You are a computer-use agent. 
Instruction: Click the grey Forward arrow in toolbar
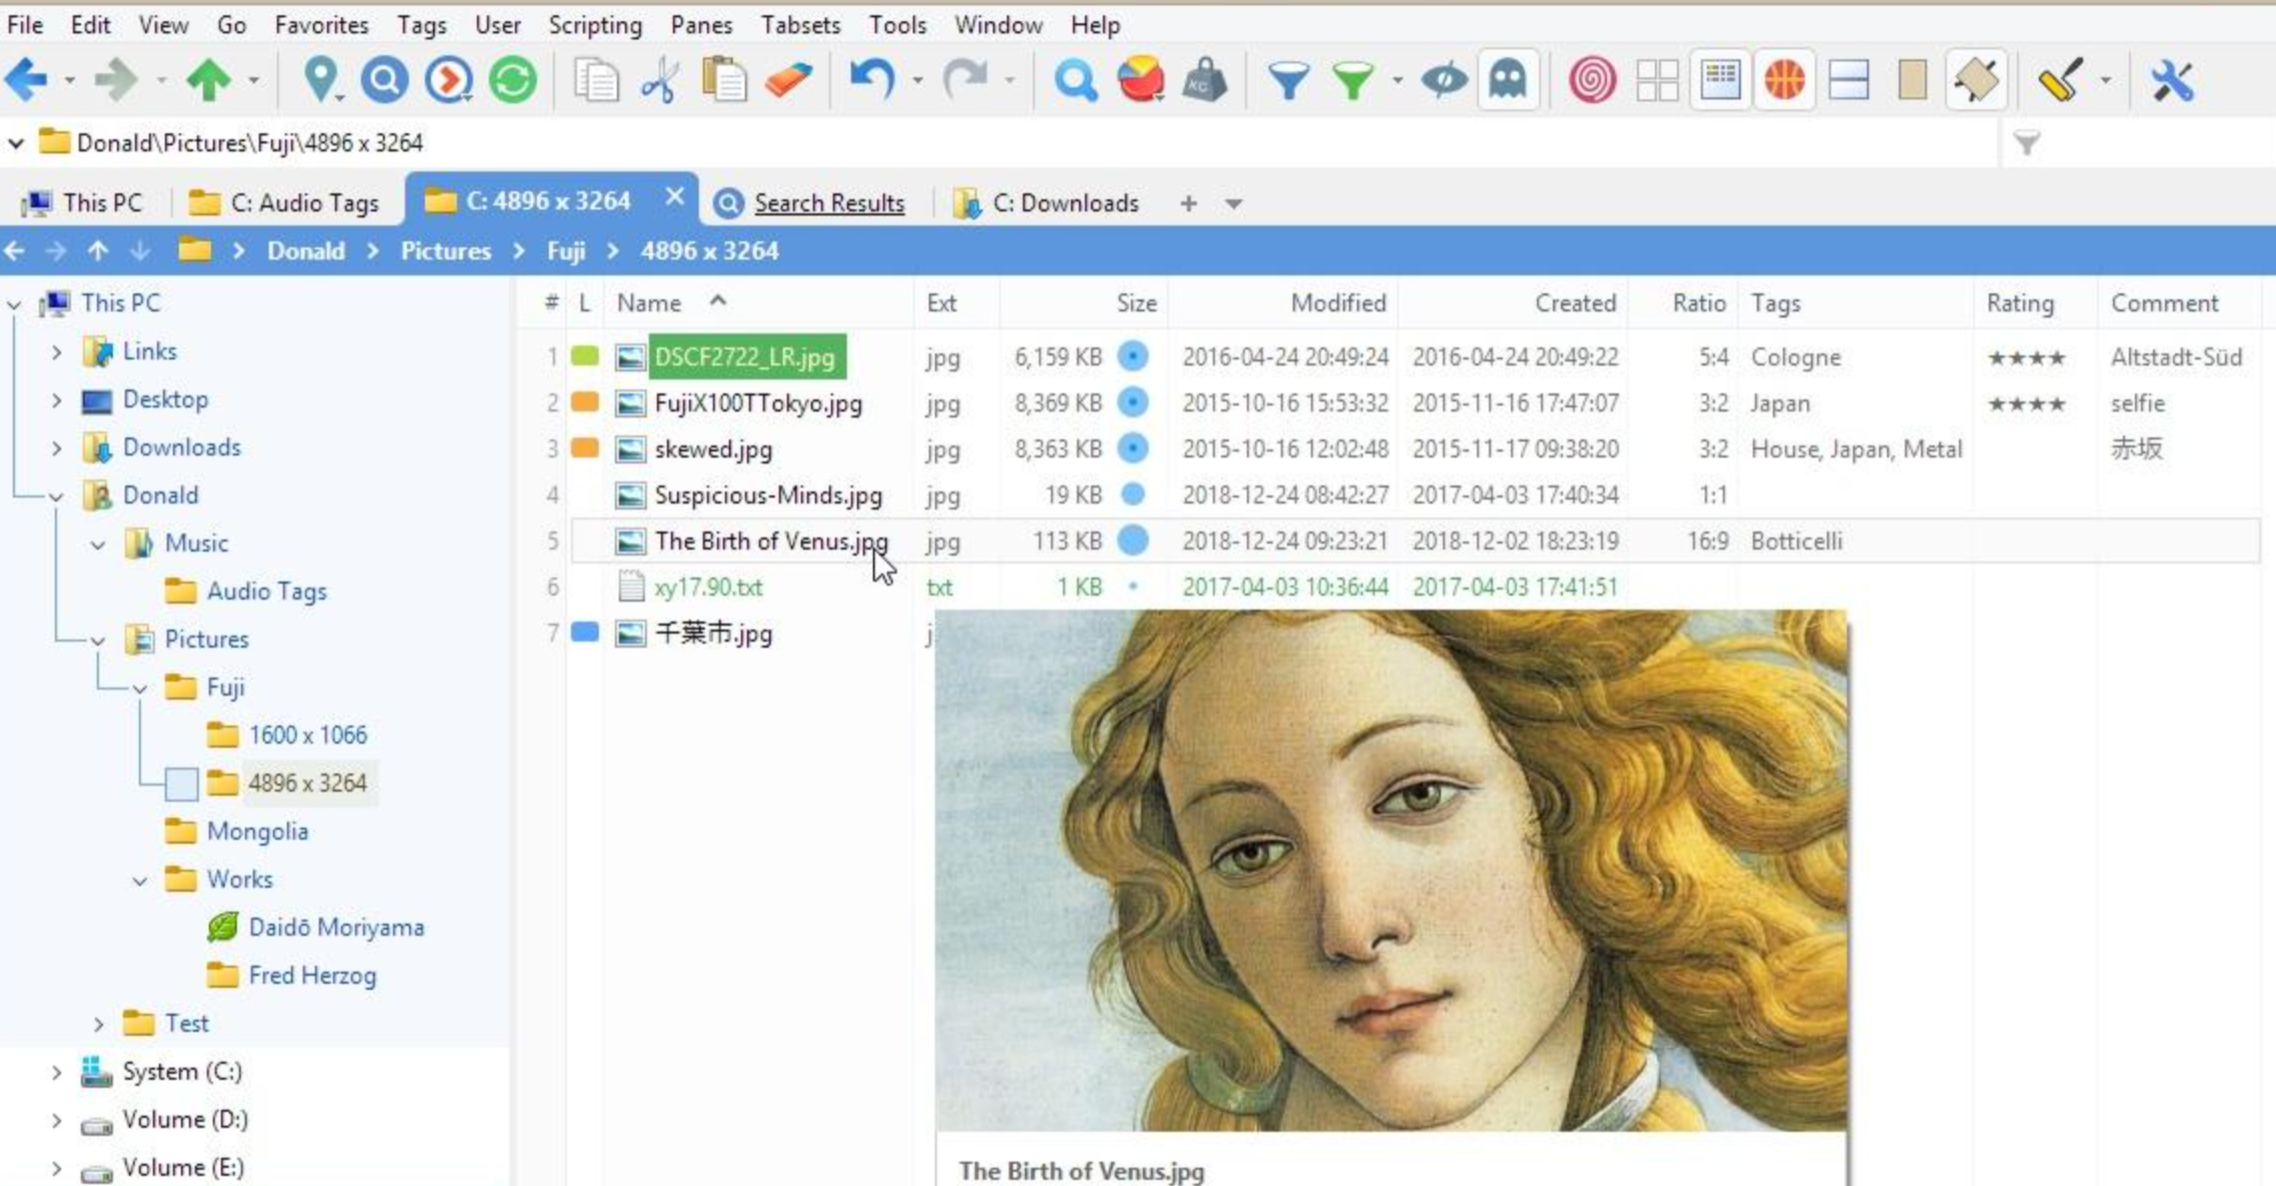click(116, 79)
